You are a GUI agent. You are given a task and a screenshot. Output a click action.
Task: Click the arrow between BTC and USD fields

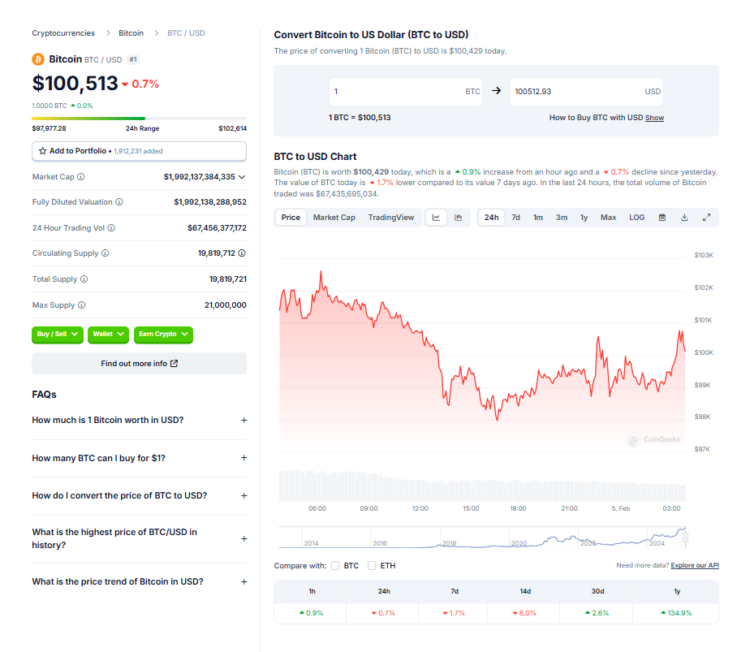pos(496,90)
